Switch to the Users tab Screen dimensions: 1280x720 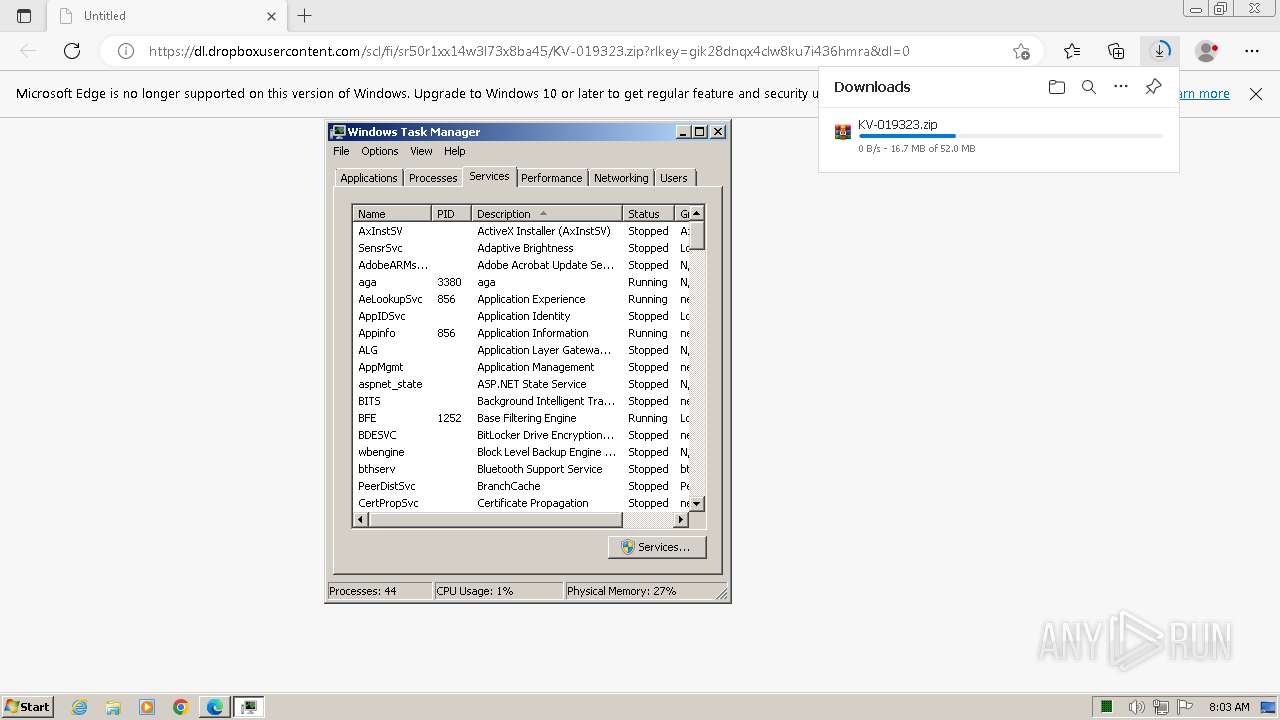[674, 178]
